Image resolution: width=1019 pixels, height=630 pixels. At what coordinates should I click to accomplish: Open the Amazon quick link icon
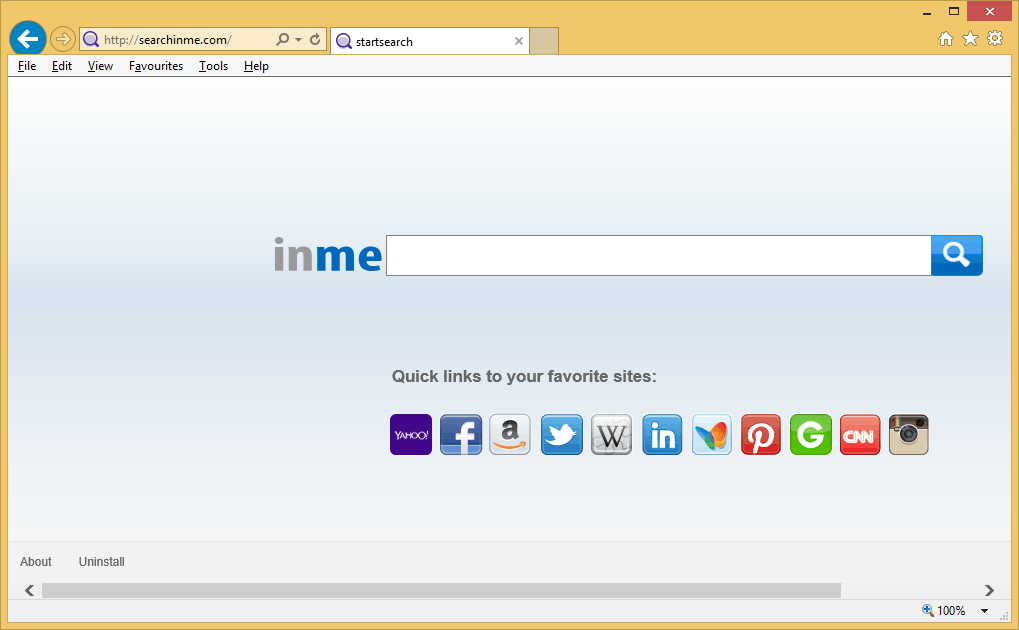[510, 434]
